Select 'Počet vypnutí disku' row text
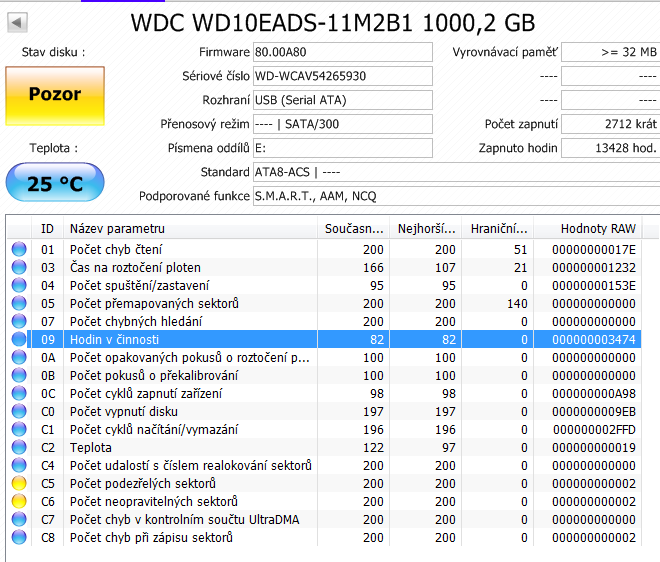The width and height of the screenshot is (660, 562). point(124,412)
